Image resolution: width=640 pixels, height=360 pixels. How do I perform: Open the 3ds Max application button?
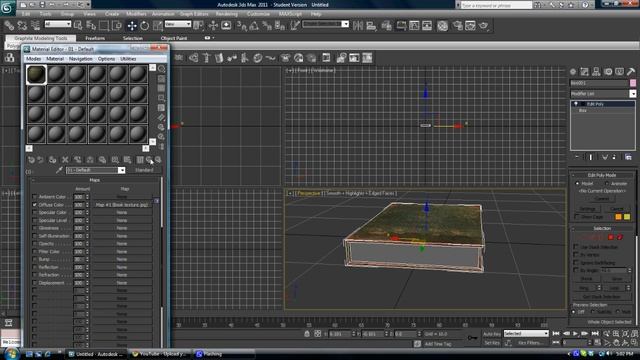coord(8,8)
